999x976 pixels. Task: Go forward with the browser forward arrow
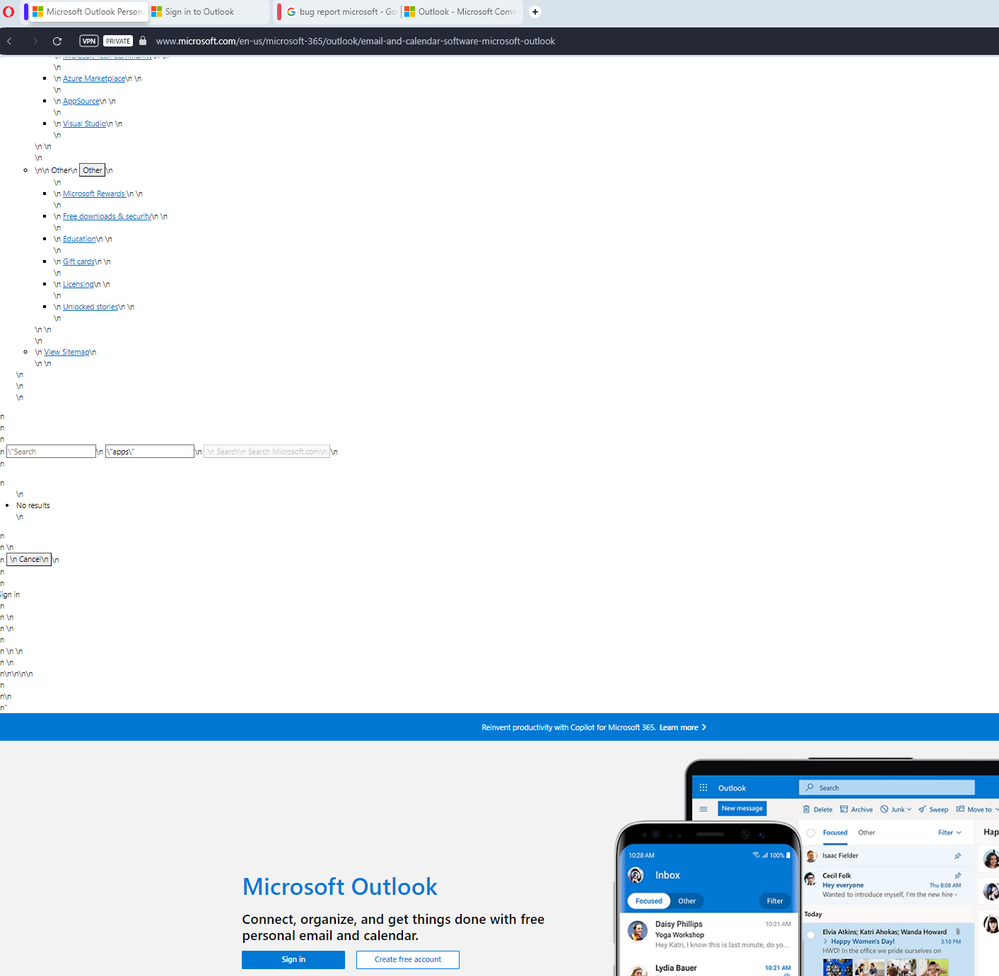coord(34,41)
